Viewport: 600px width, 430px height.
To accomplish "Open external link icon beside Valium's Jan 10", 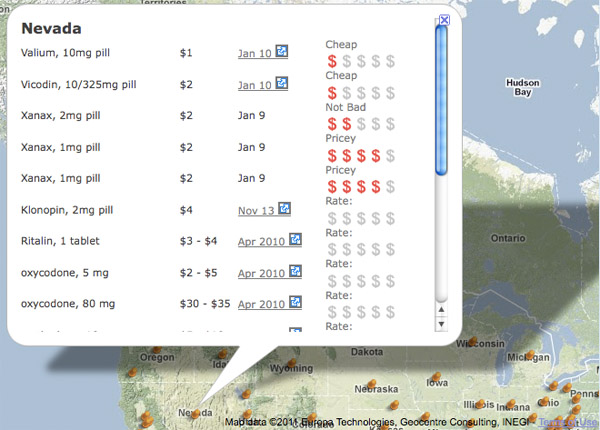I will click(x=282, y=51).
